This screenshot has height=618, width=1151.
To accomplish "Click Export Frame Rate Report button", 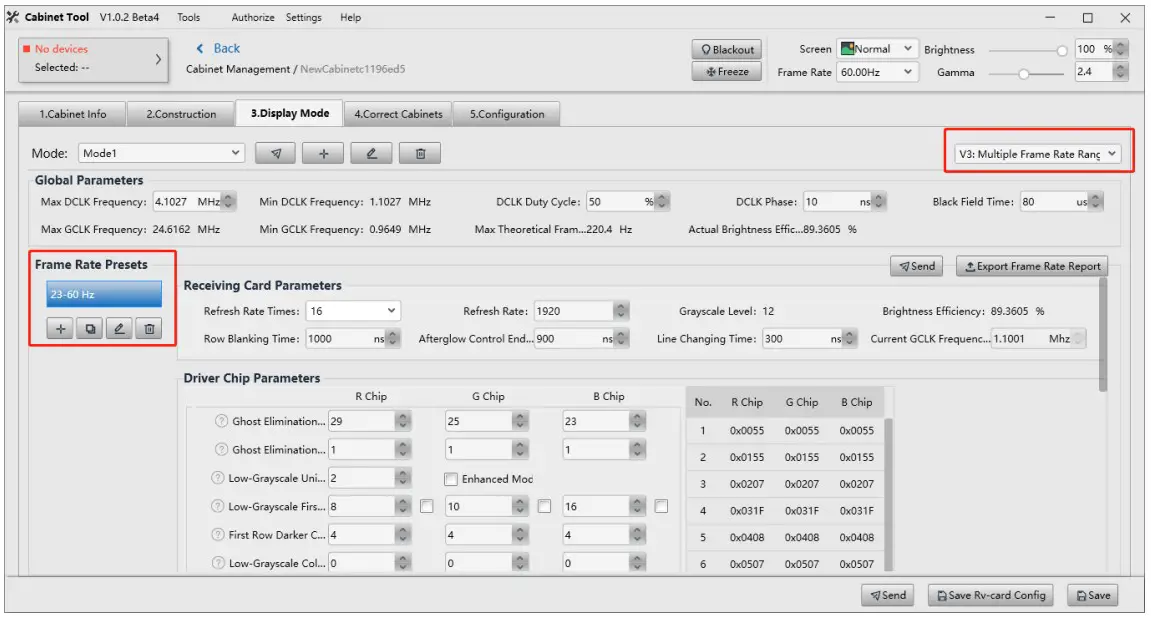I will [1031, 266].
